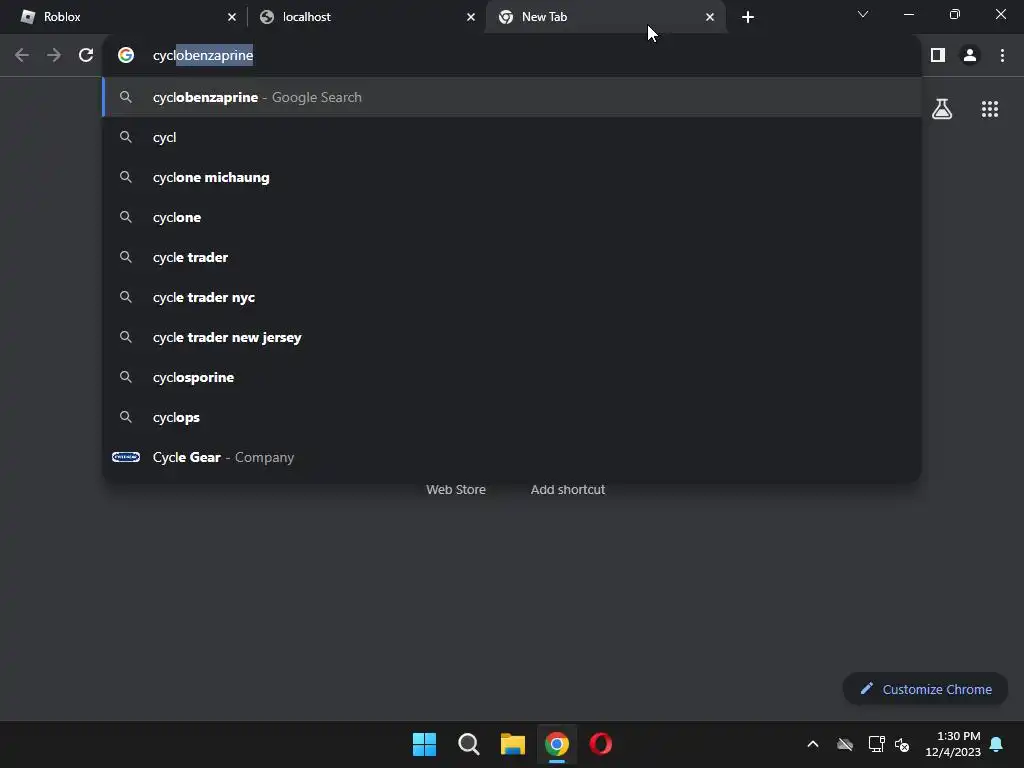Show hidden system tray icons
1024x768 pixels.
click(x=813, y=744)
